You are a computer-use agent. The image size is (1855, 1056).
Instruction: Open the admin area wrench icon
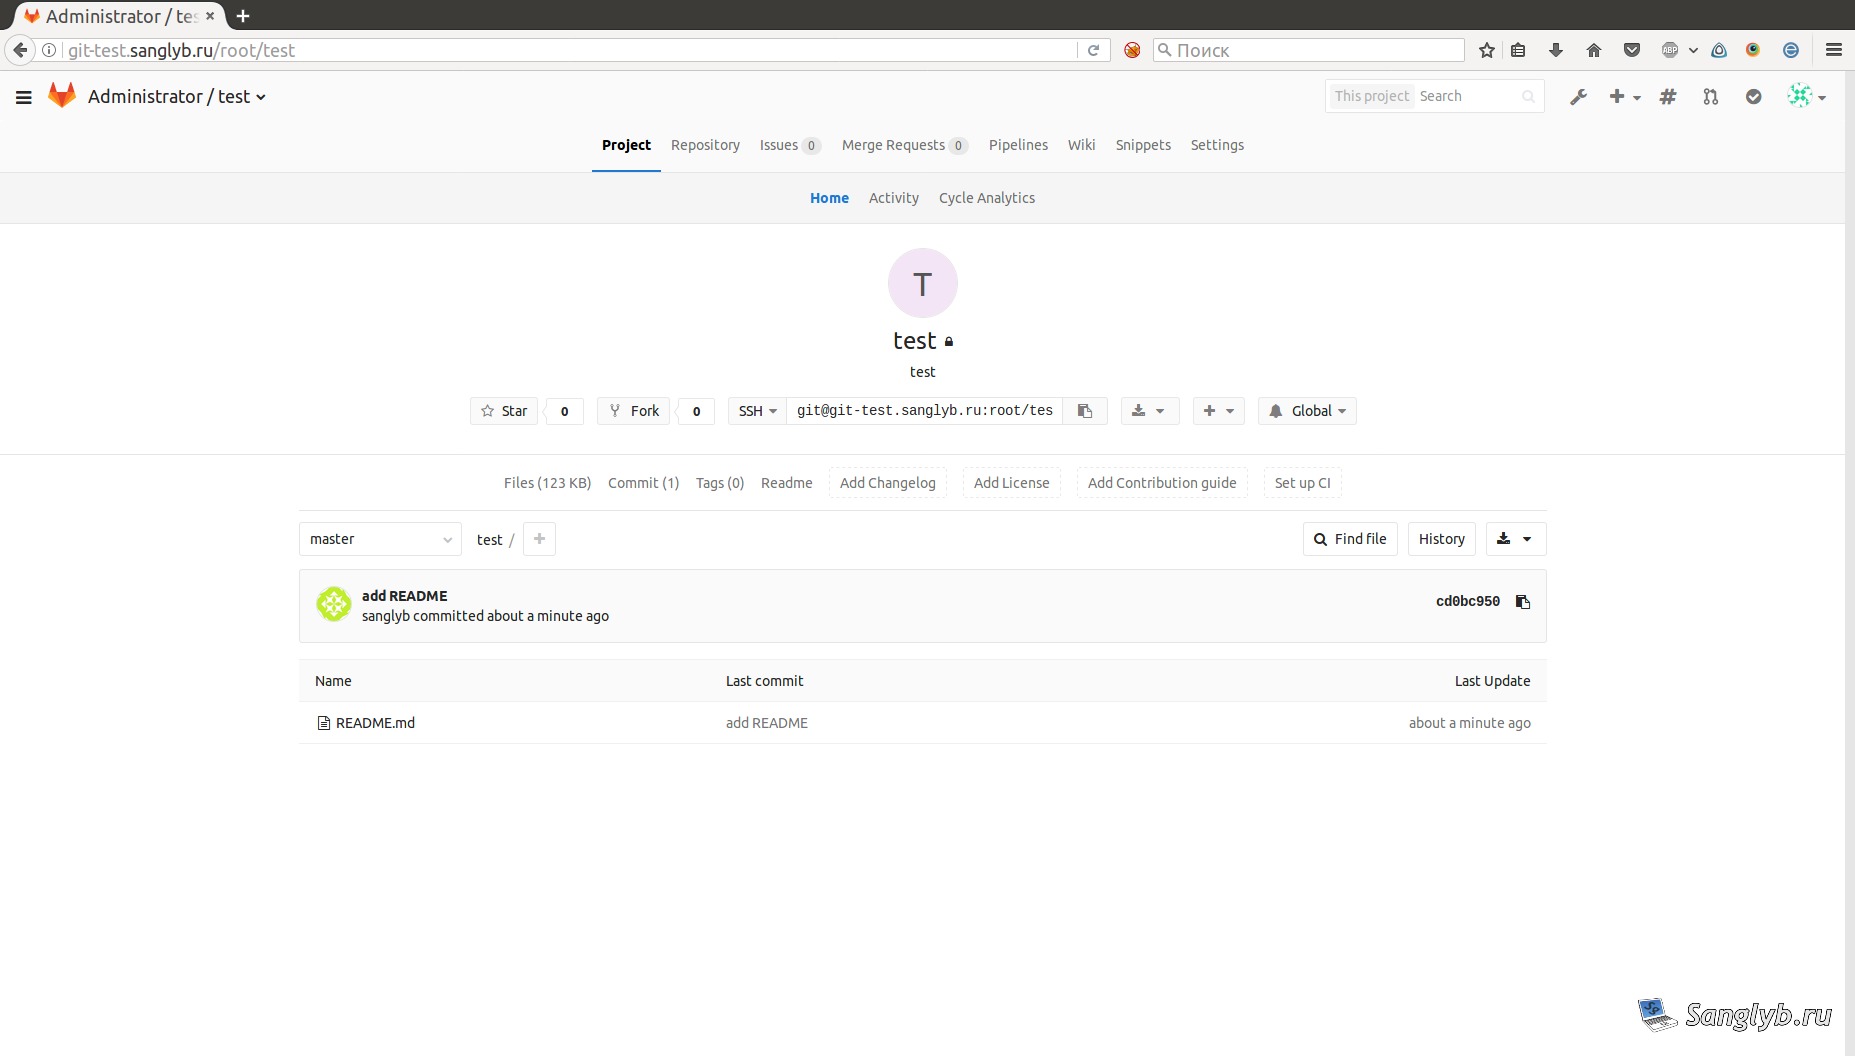(1578, 97)
